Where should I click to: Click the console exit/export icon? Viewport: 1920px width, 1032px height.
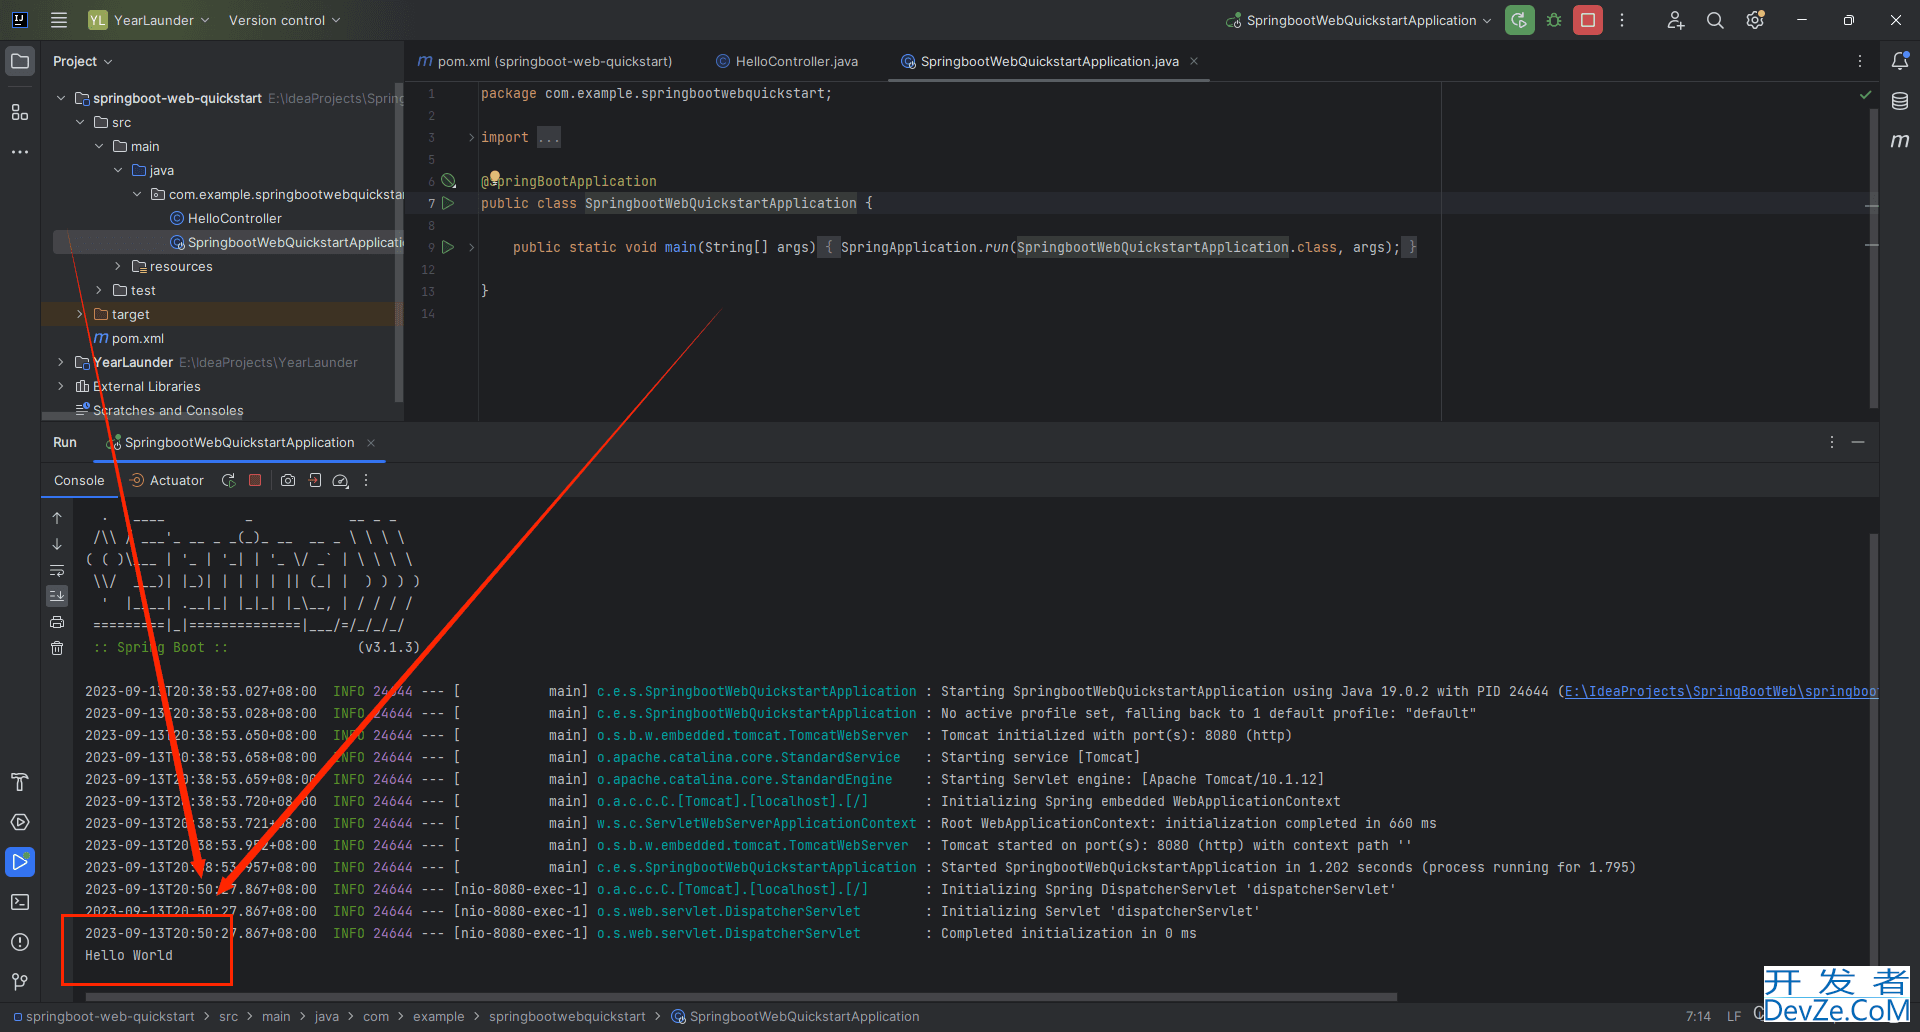coord(315,481)
